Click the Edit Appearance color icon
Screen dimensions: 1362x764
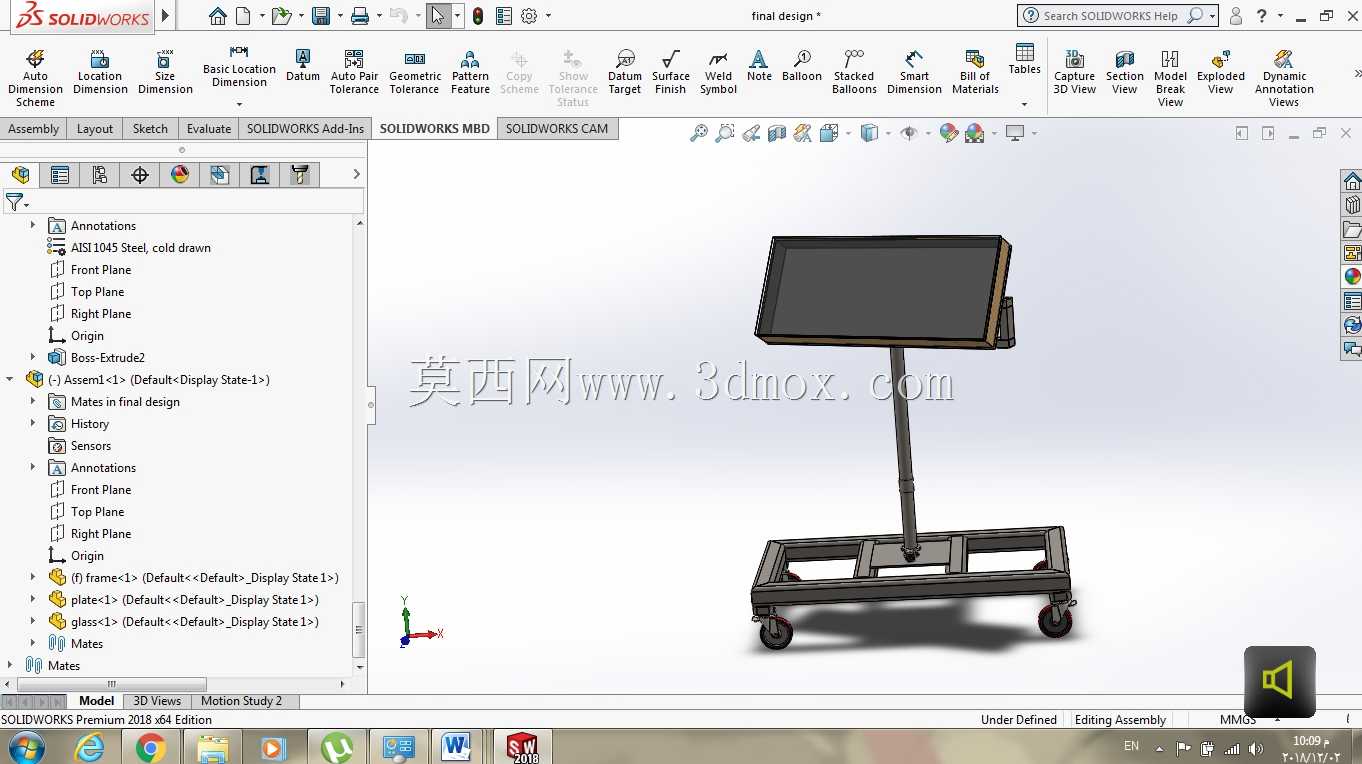tap(949, 133)
